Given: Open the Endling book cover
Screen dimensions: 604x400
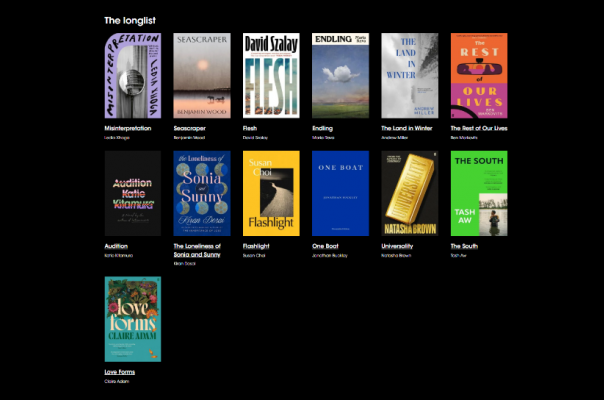Looking at the screenshot, I should pyautogui.click(x=341, y=76).
